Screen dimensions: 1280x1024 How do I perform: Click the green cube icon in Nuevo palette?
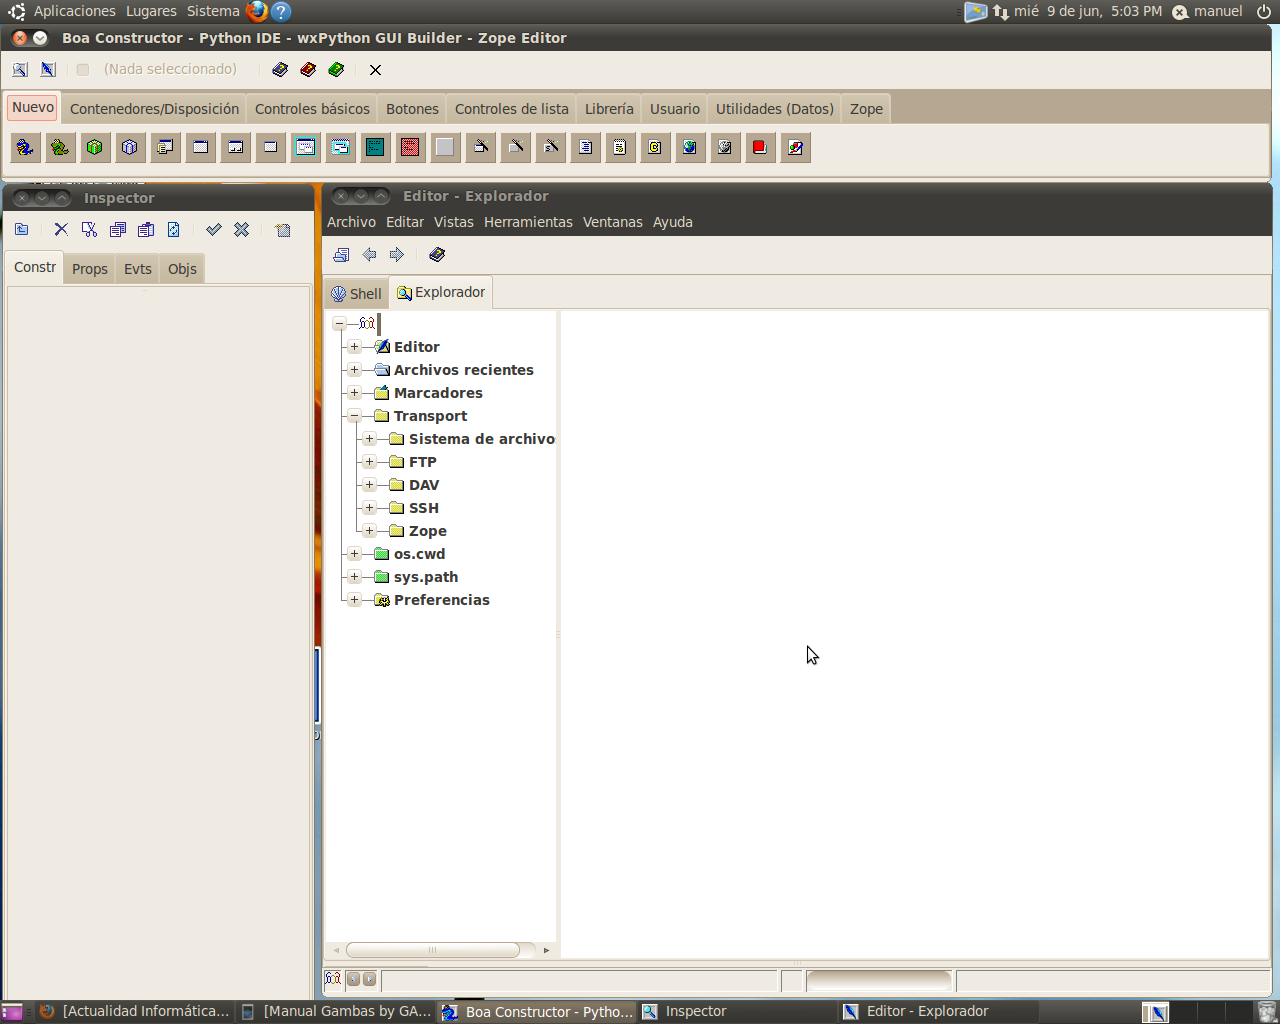click(95, 148)
